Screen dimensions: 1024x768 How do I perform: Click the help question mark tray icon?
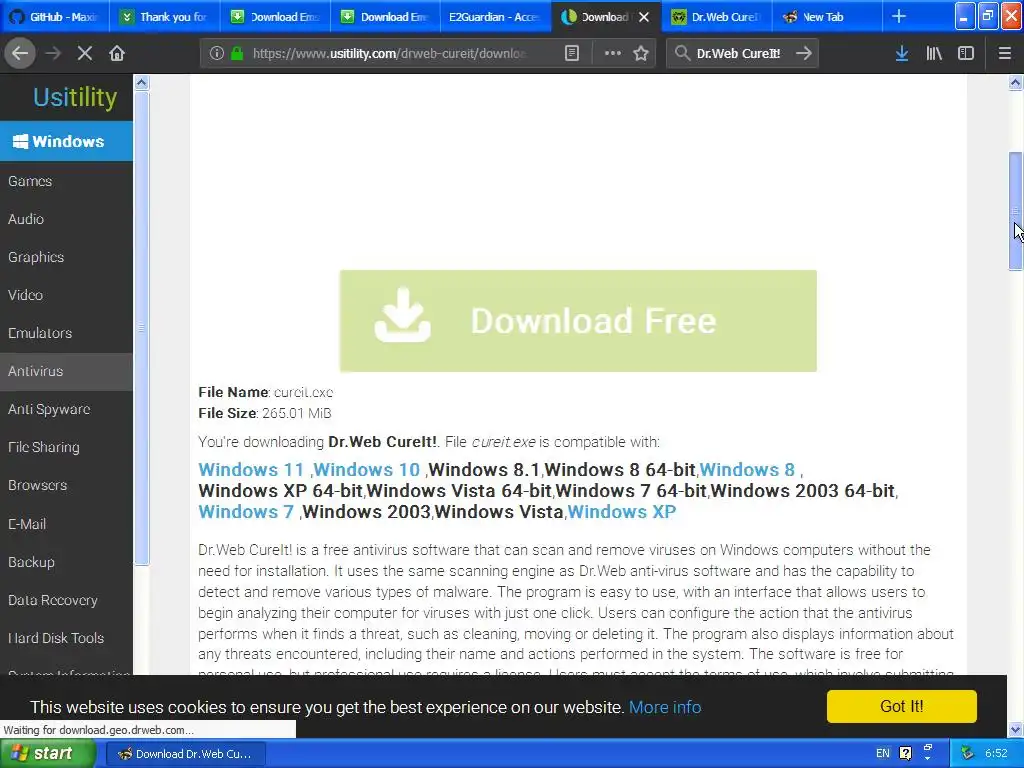(905, 753)
